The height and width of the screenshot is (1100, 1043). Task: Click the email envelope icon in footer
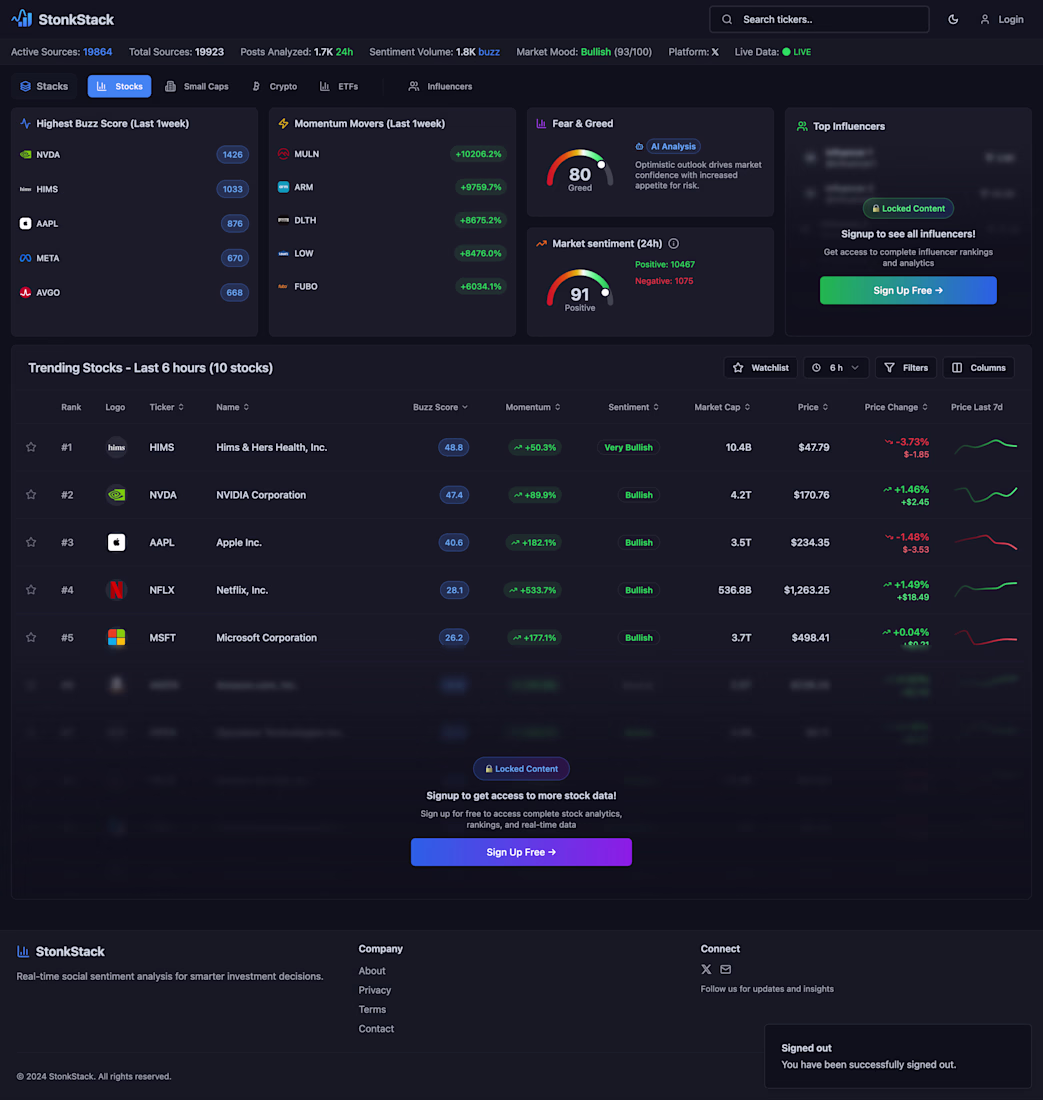(x=726, y=970)
